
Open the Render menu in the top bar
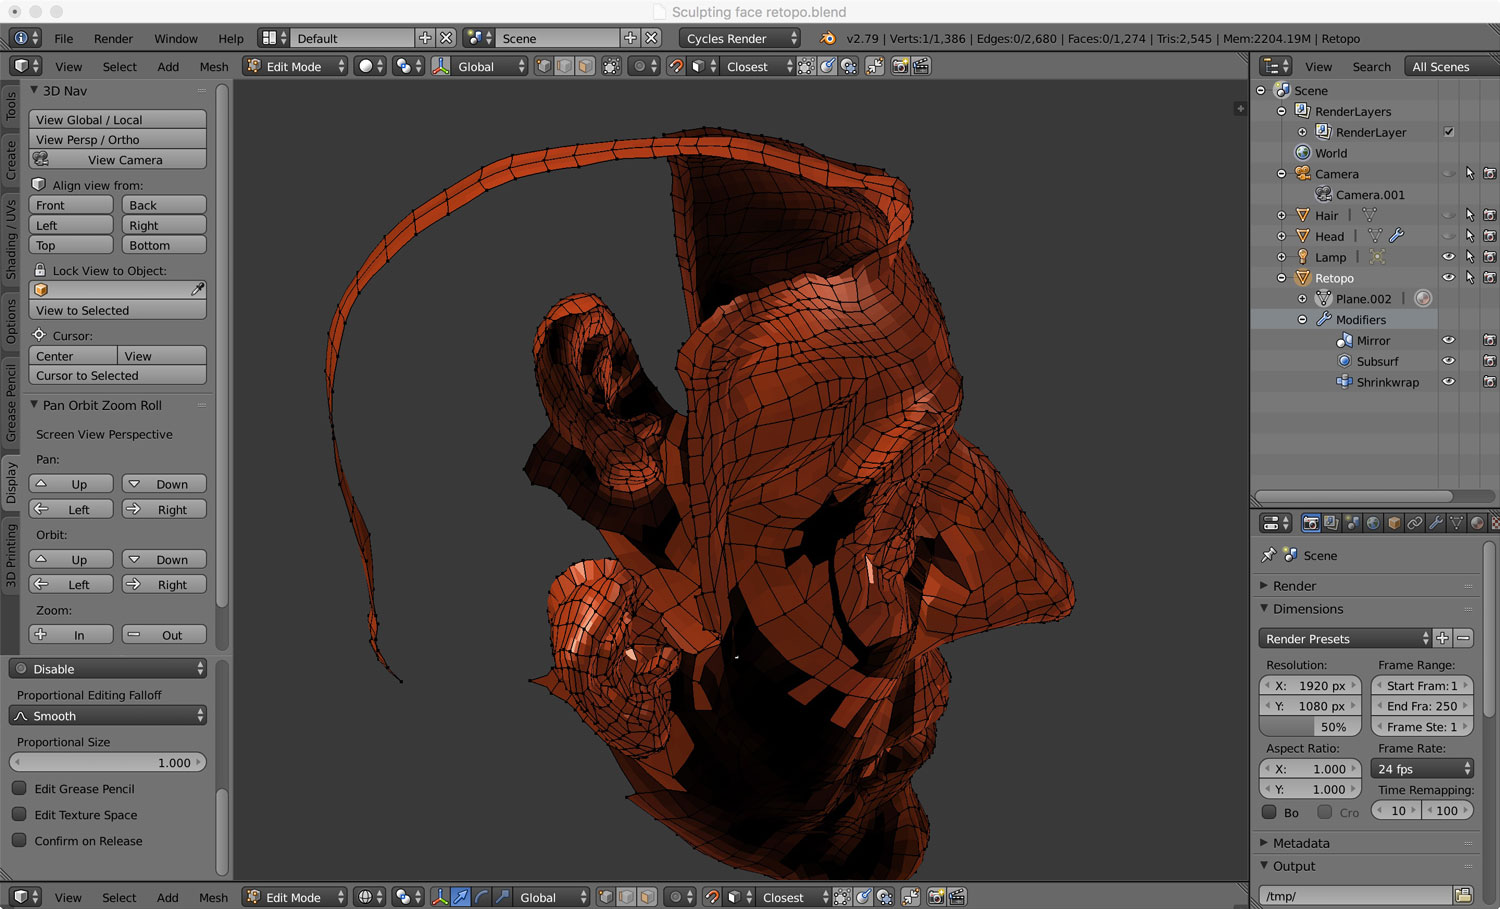pos(113,38)
